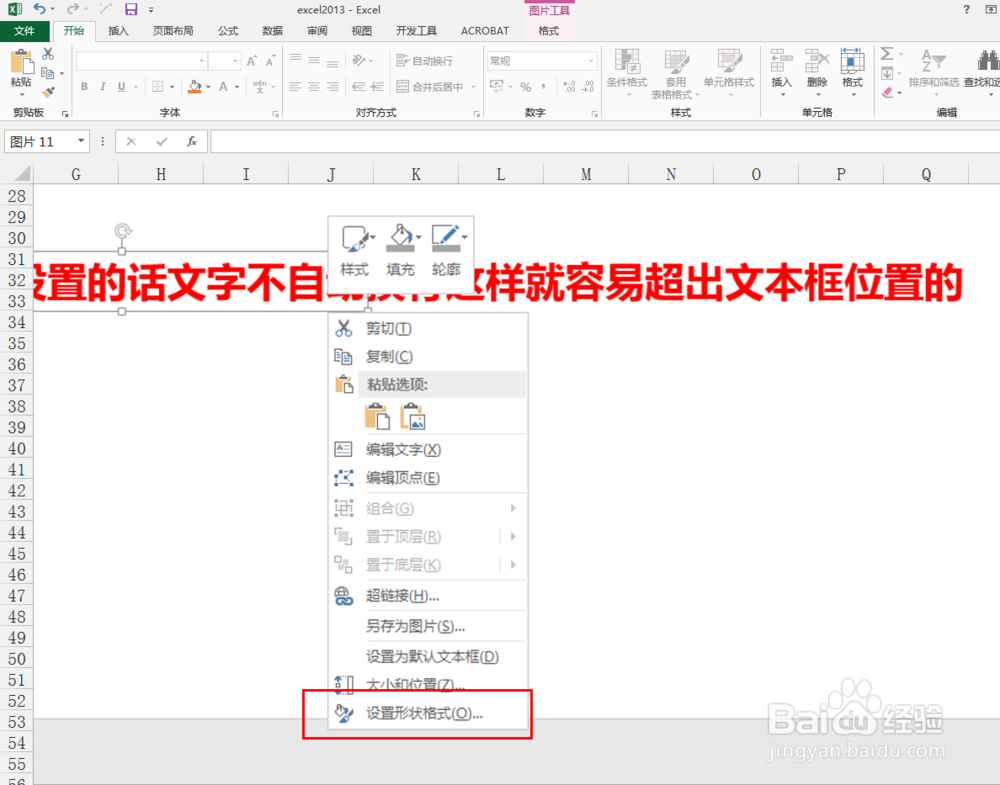Choose 编辑文字(X) from context menu
1000x785 pixels.
[x=428, y=450]
